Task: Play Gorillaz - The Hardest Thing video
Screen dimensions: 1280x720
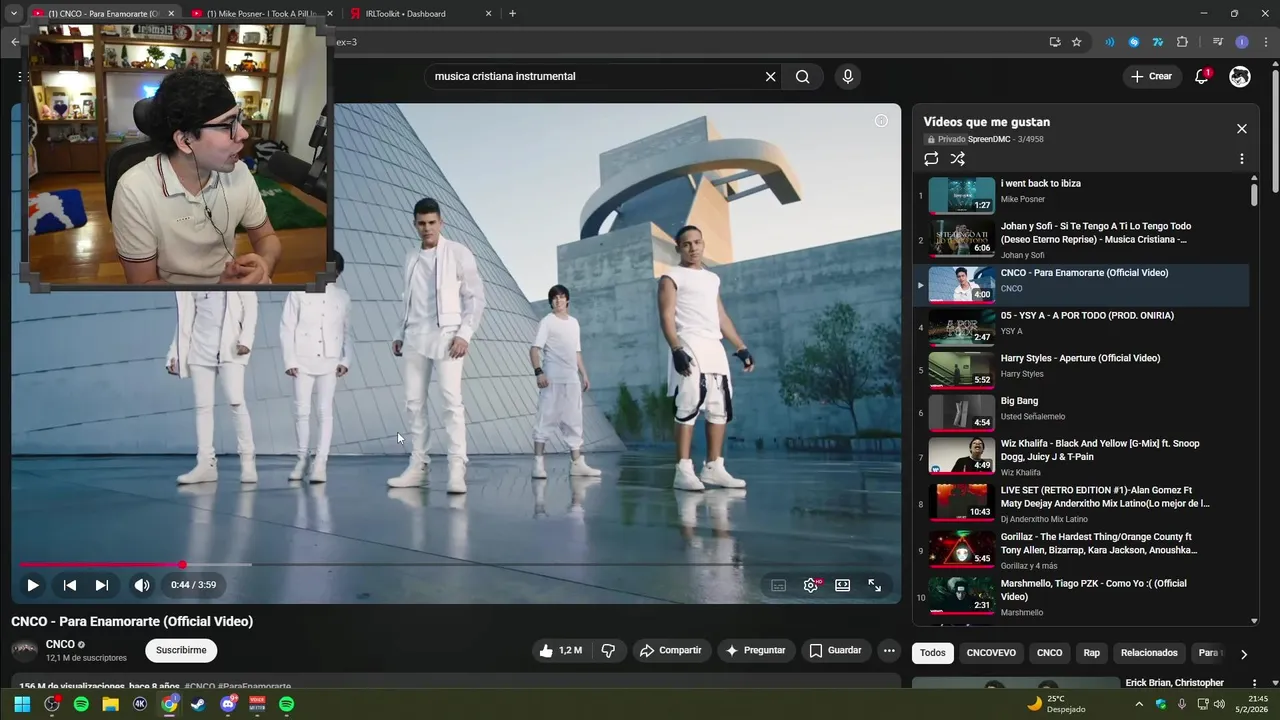Action: coord(1080,550)
